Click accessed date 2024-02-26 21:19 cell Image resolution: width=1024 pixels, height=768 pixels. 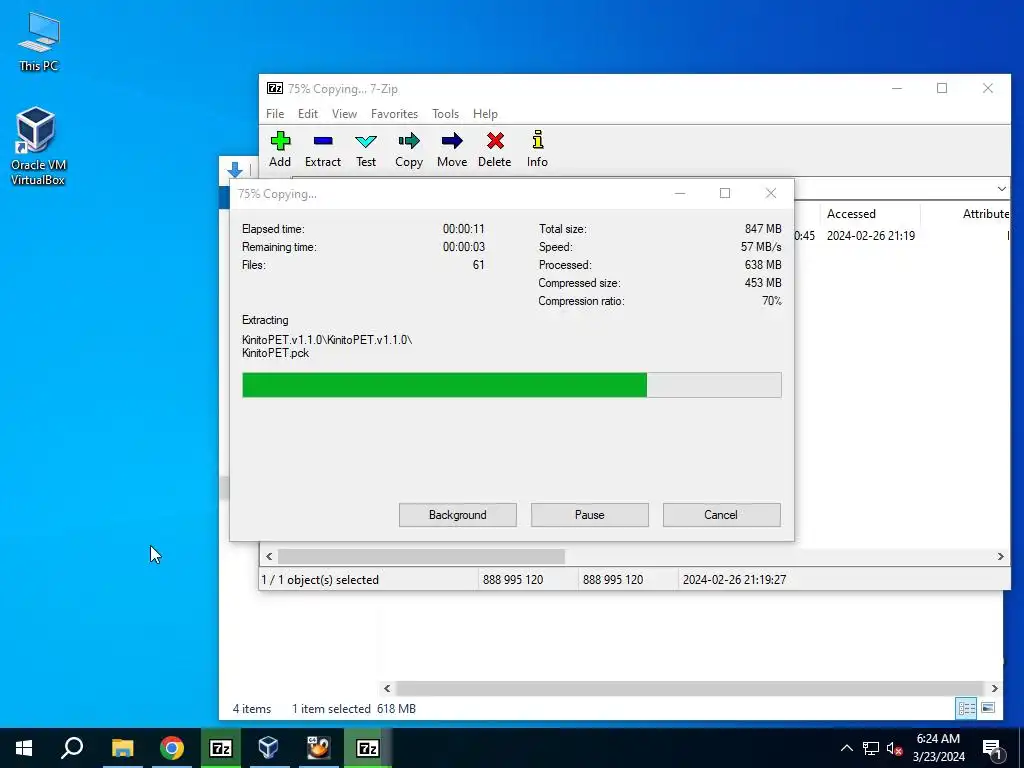pos(871,236)
